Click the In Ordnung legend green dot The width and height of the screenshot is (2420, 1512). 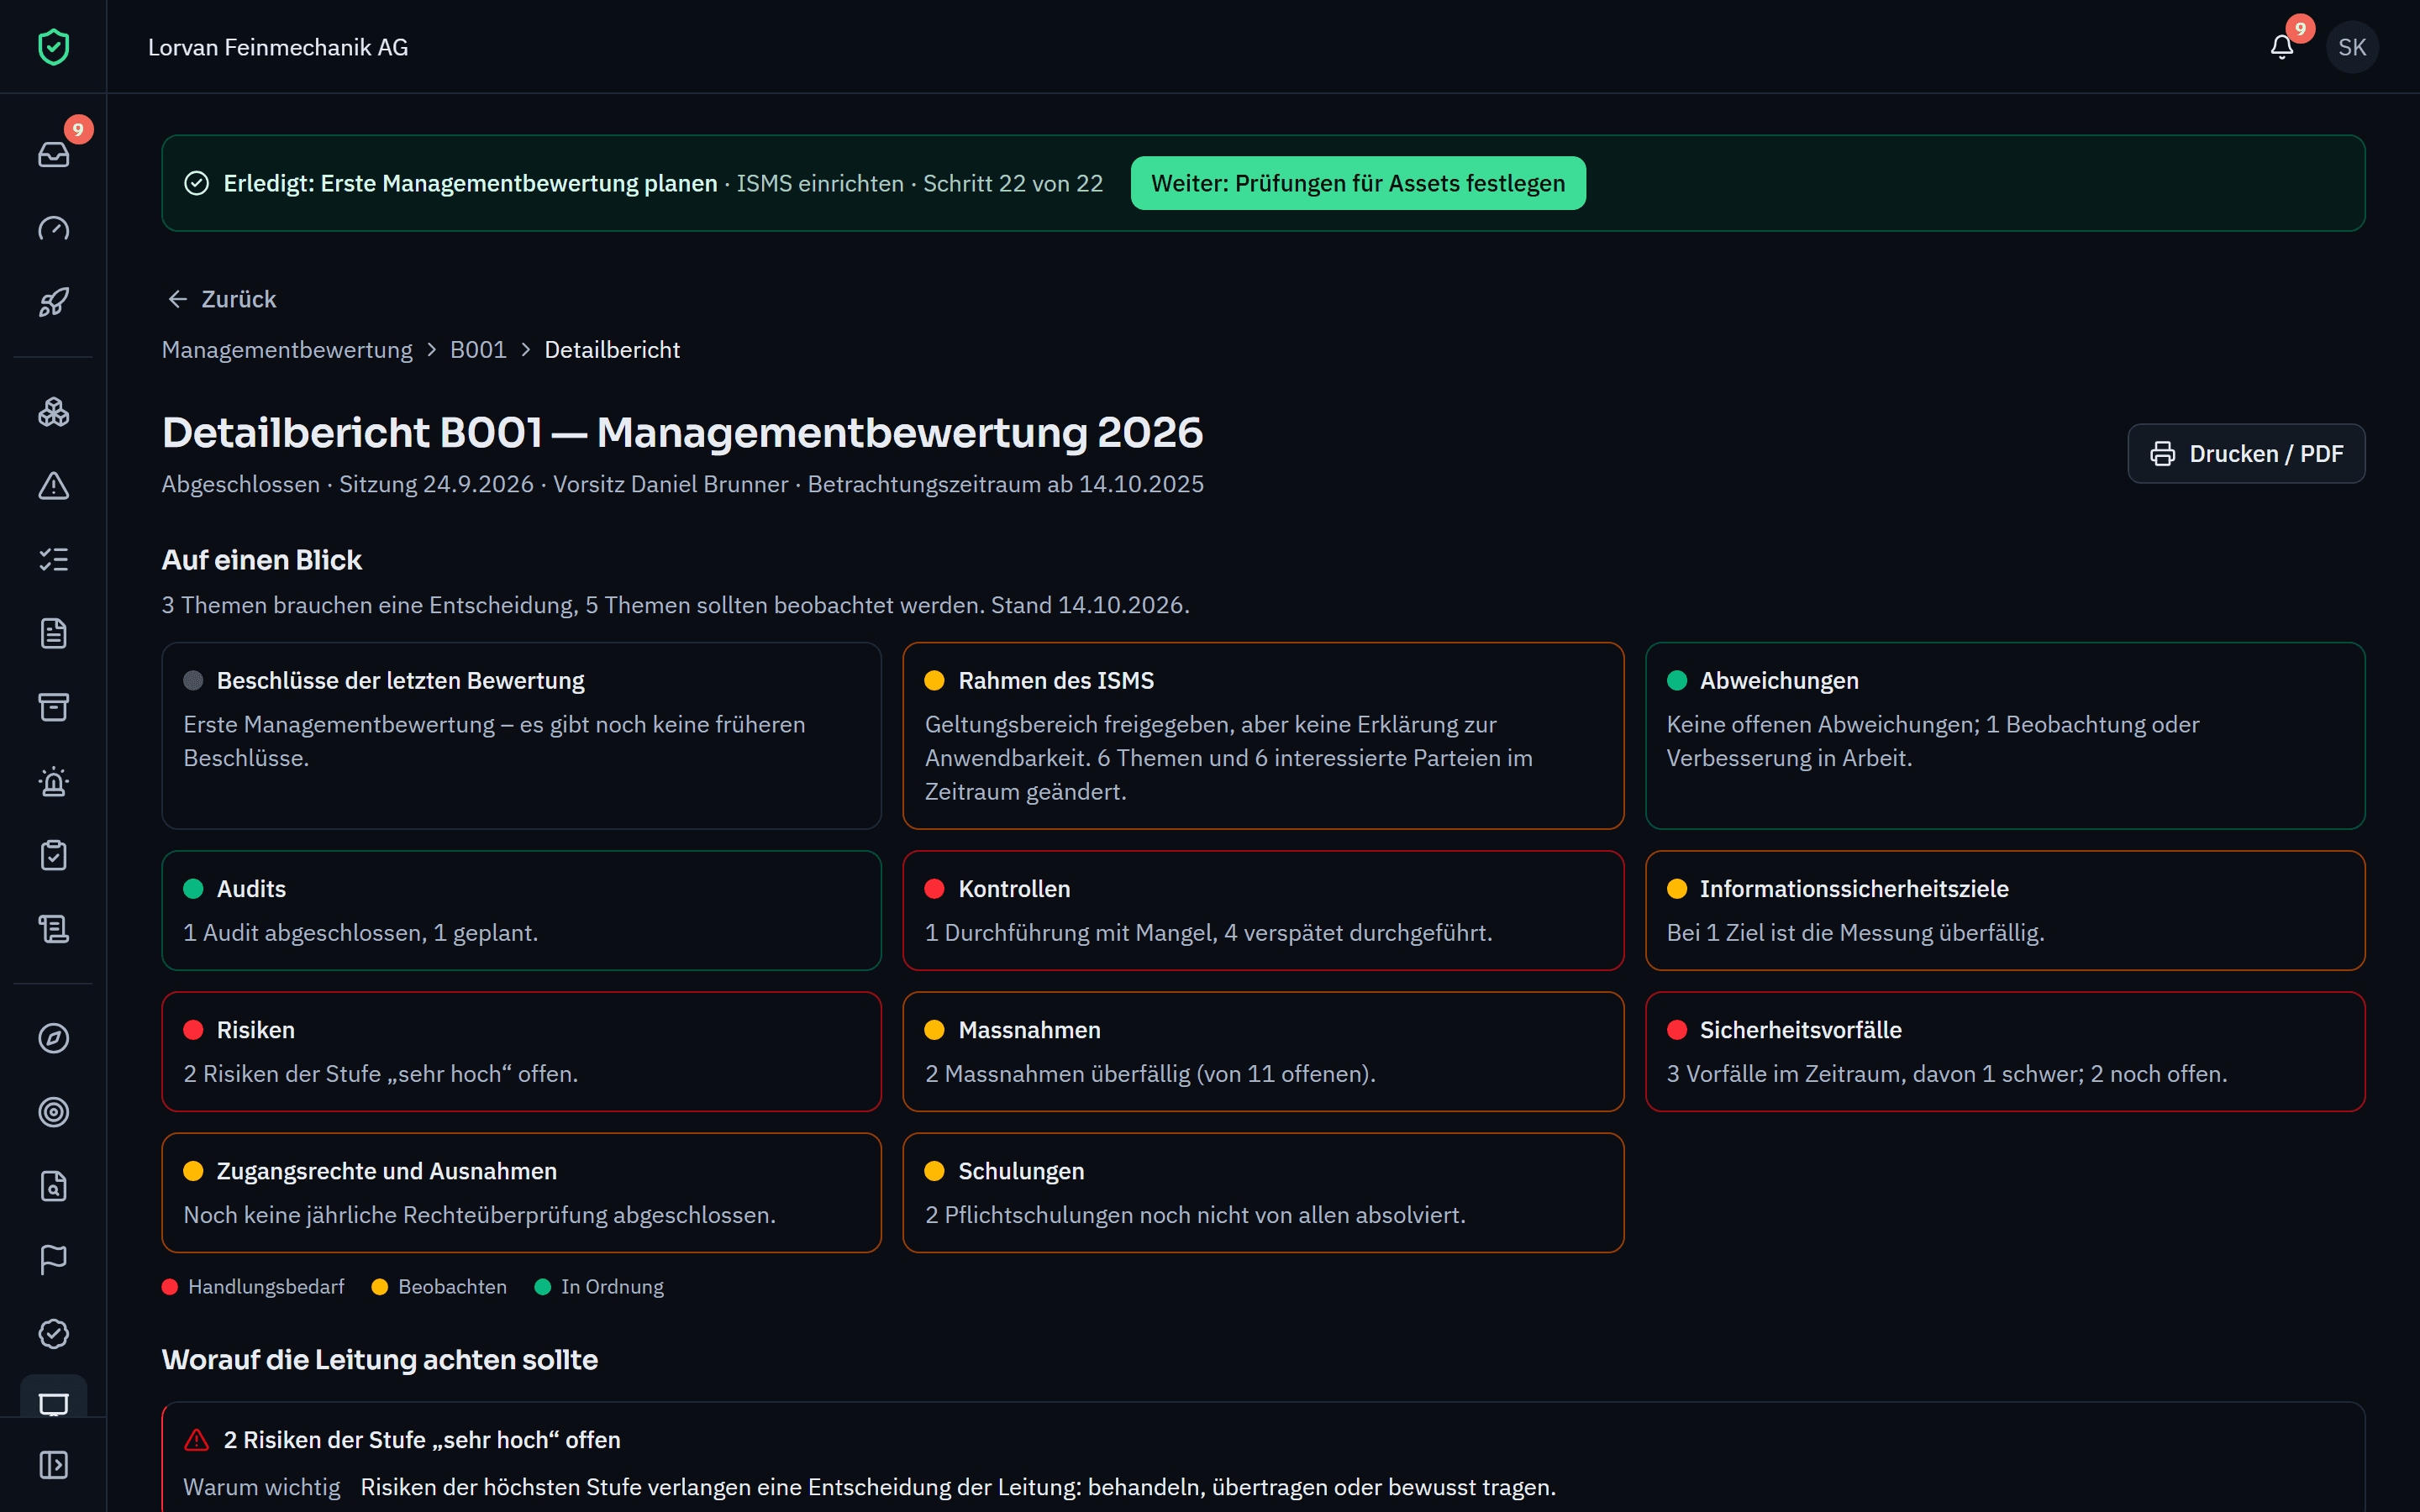coord(543,1287)
